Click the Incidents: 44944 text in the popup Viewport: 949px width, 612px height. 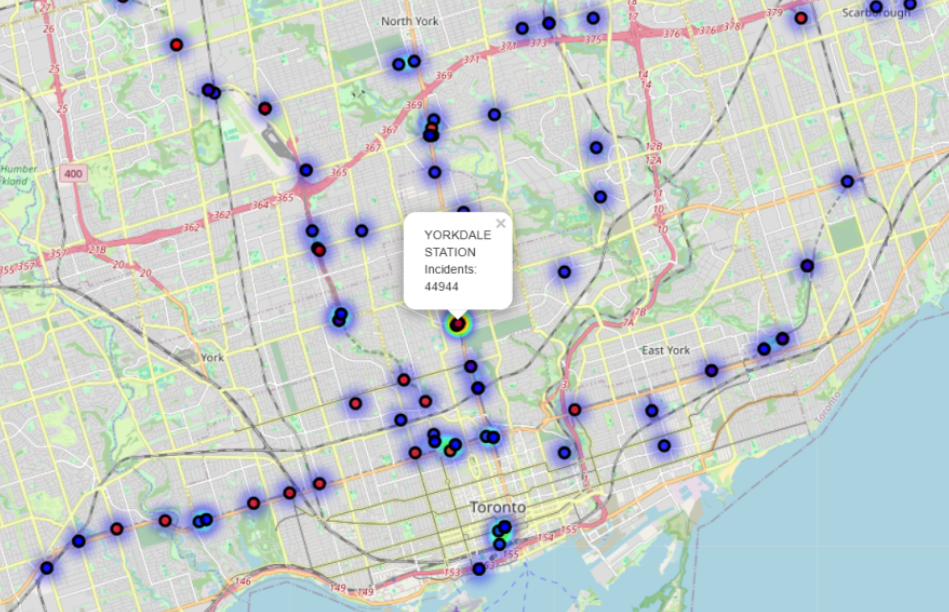pyautogui.click(x=450, y=278)
